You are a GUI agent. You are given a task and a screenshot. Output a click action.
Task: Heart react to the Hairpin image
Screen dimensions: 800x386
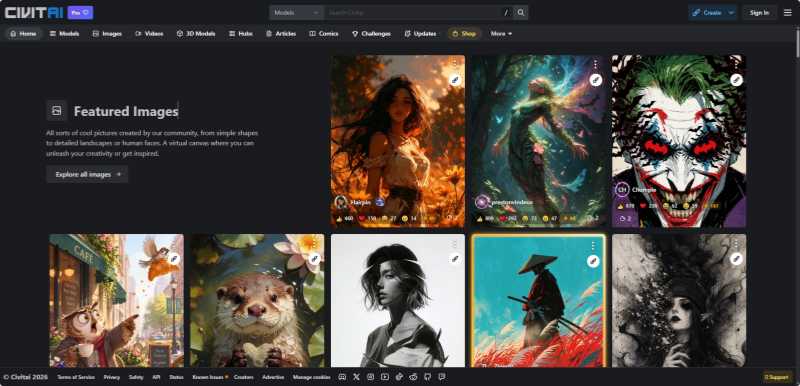[367, 219]
